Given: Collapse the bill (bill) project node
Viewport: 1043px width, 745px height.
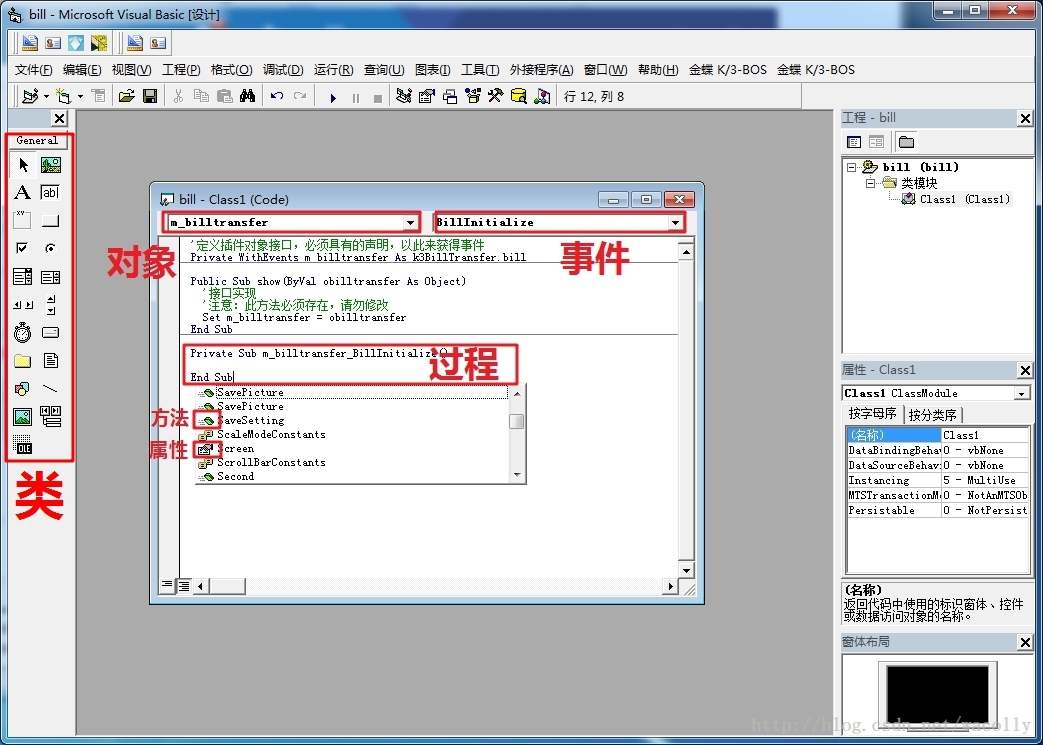Looking at the screenshot, I should point(851,168).
